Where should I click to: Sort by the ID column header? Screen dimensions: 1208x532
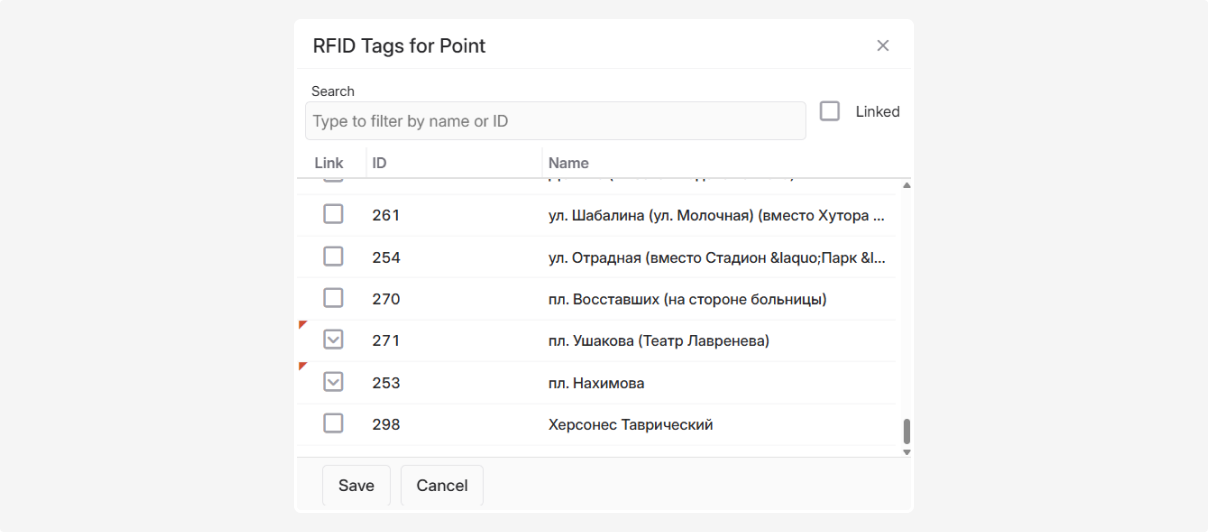point(380,163)
